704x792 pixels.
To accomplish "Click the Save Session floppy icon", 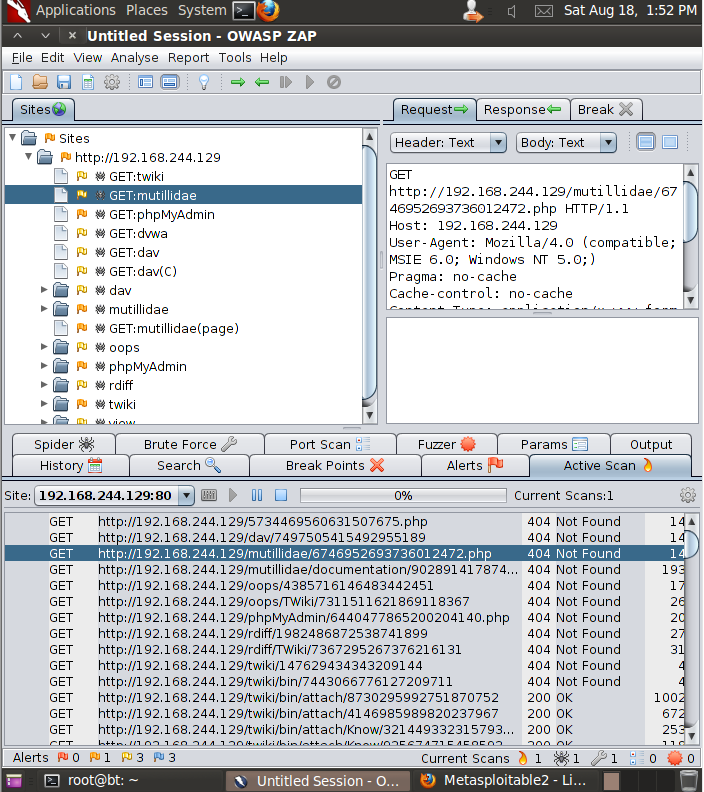I will [64, 82].
